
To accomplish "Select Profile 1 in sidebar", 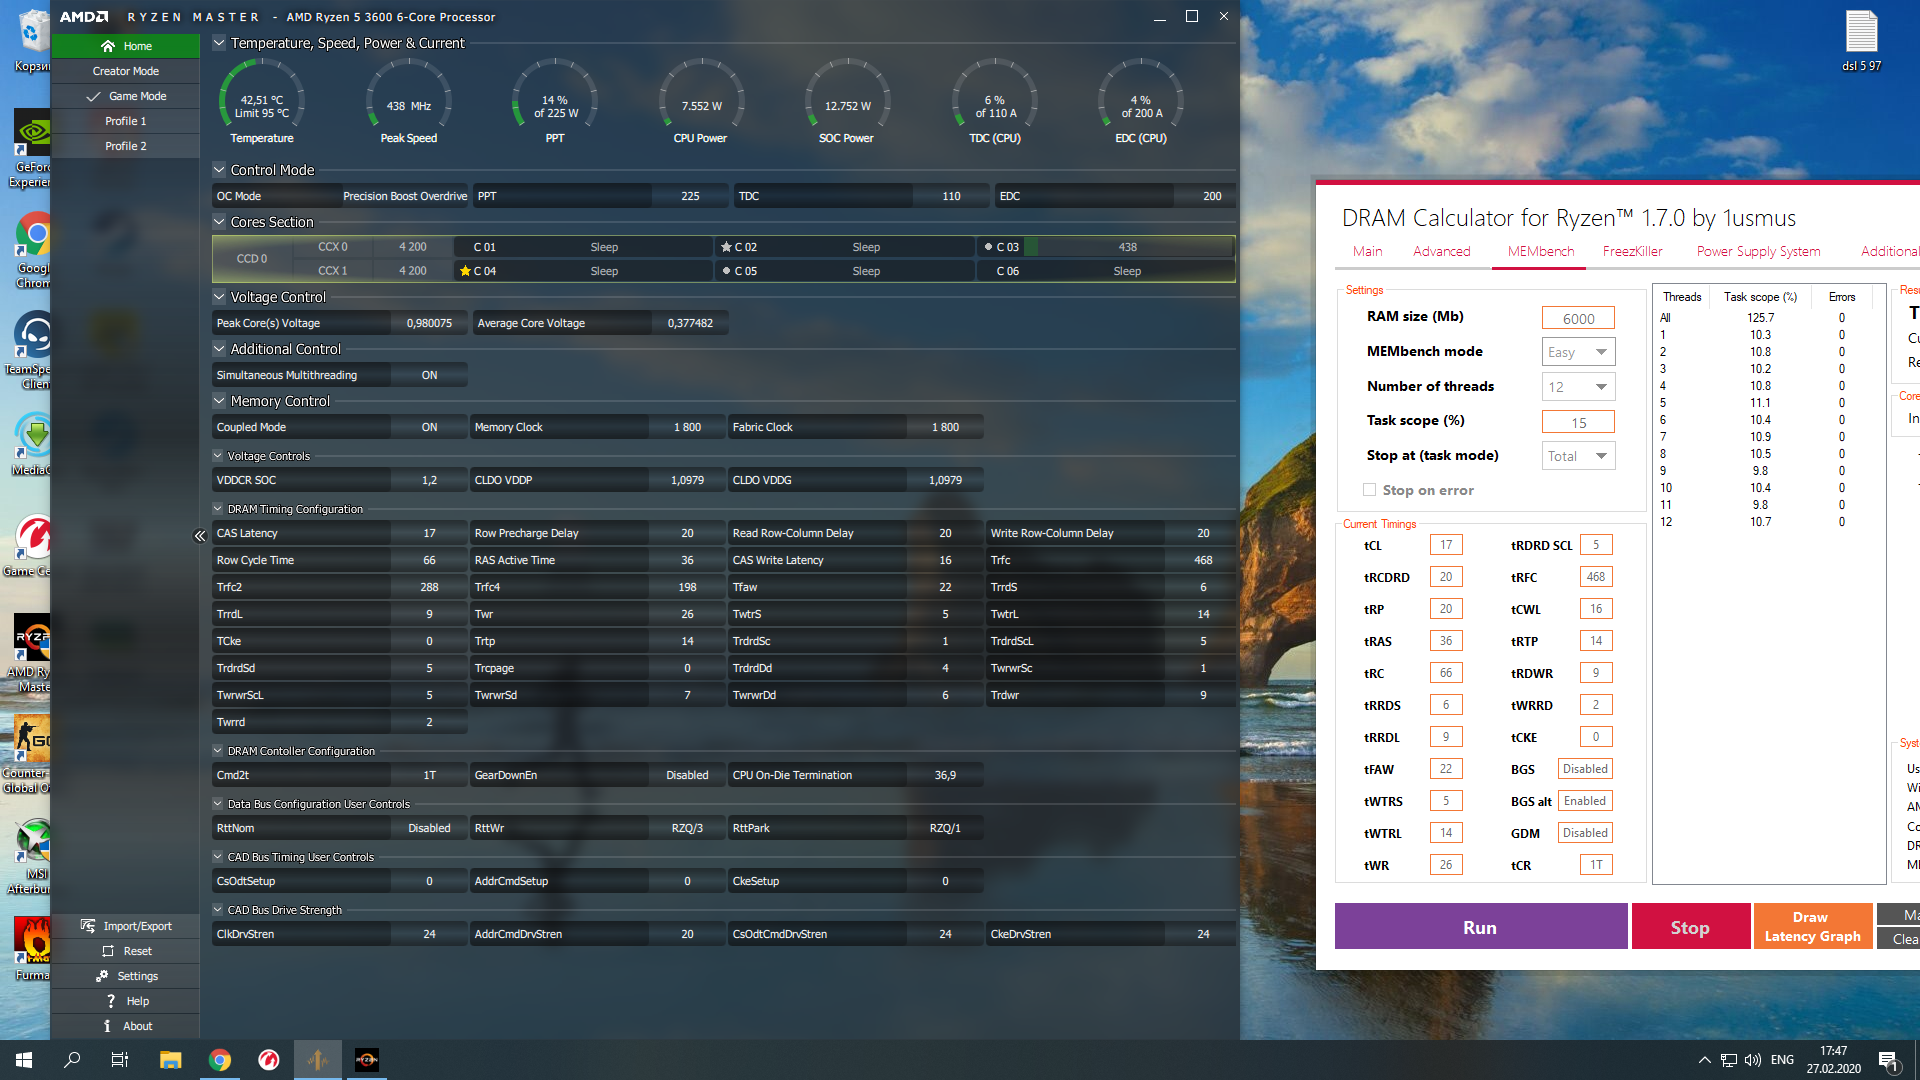I will point(126,121).
